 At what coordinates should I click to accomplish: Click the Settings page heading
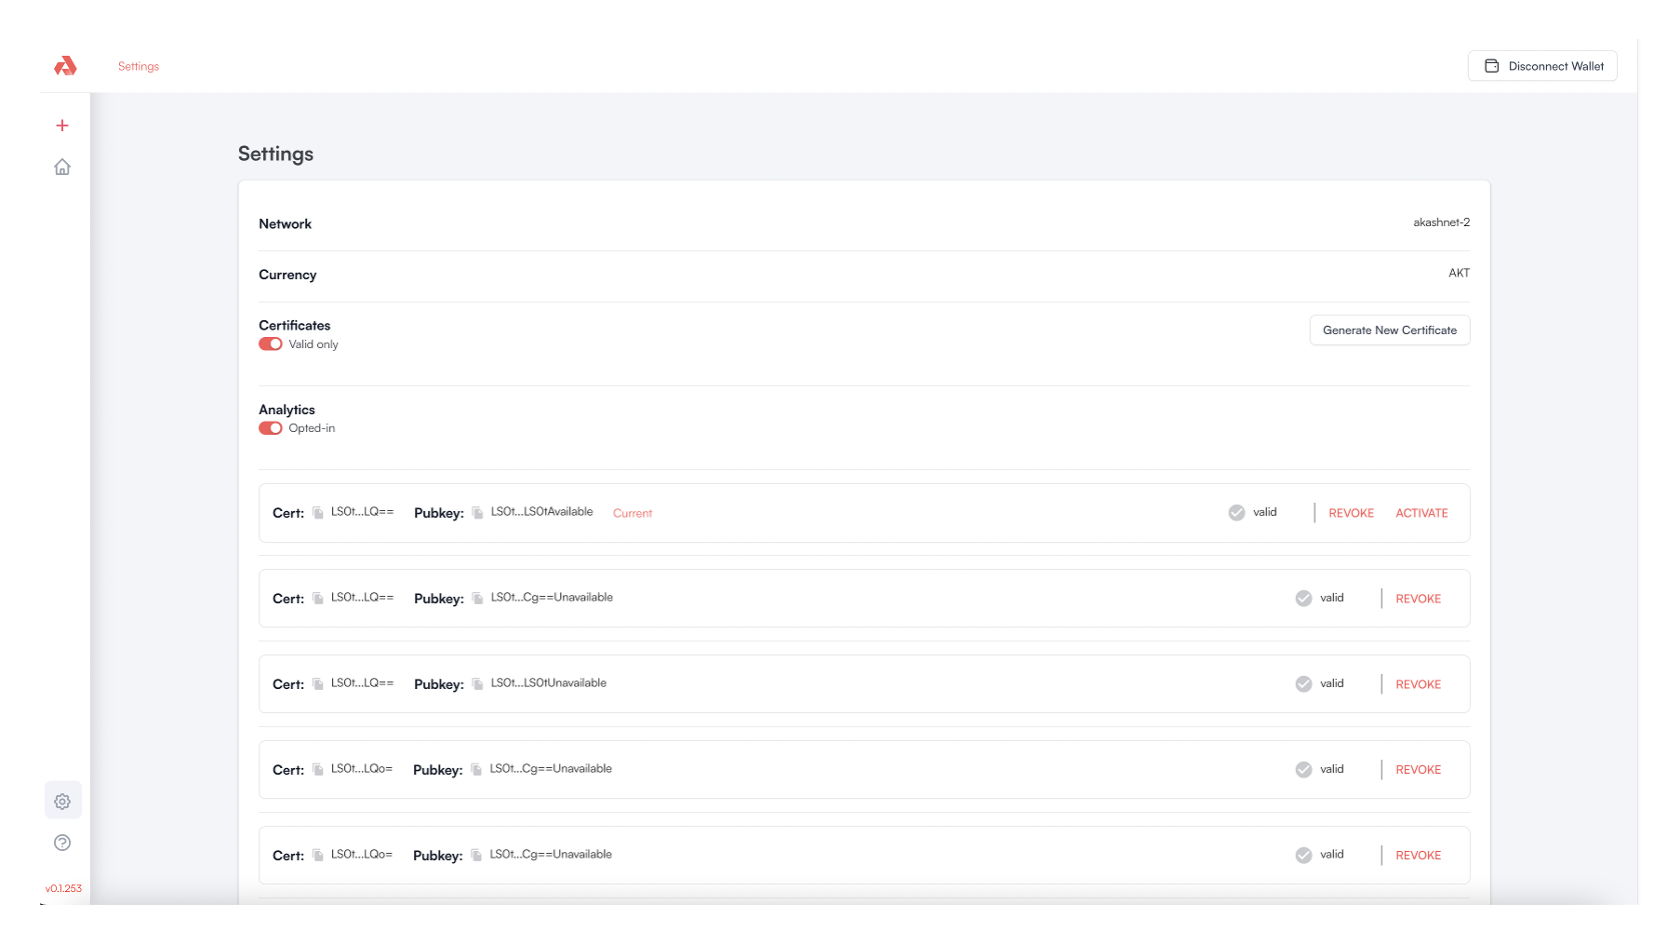[x=276, y=154]
